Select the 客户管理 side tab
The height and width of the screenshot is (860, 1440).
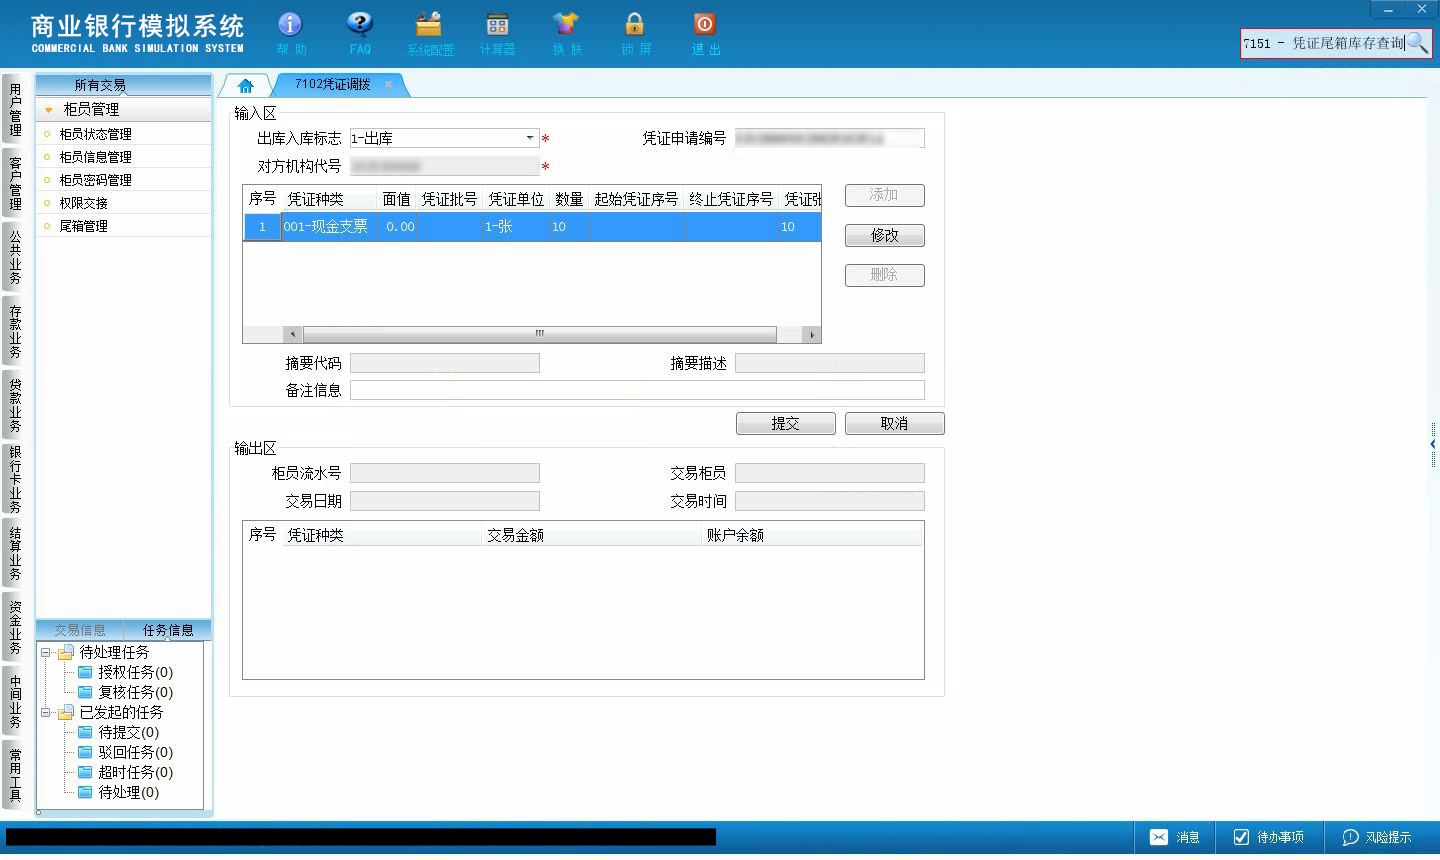click(x=15, y=183)
